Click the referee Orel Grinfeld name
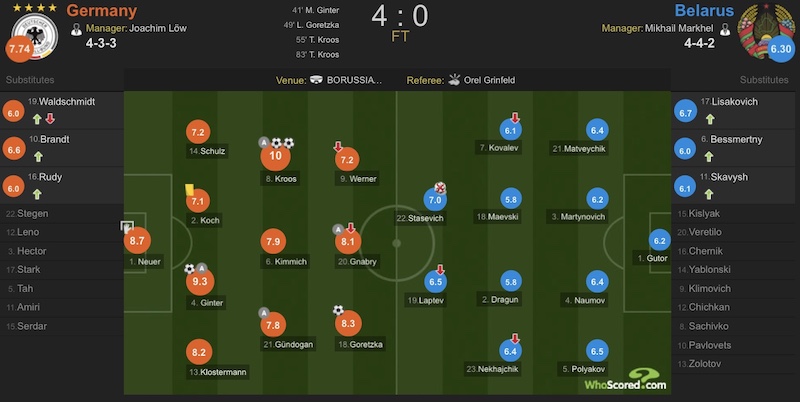The height and width of the screenshot is (402, 800). pyautogui.click(x=489, y=80)
